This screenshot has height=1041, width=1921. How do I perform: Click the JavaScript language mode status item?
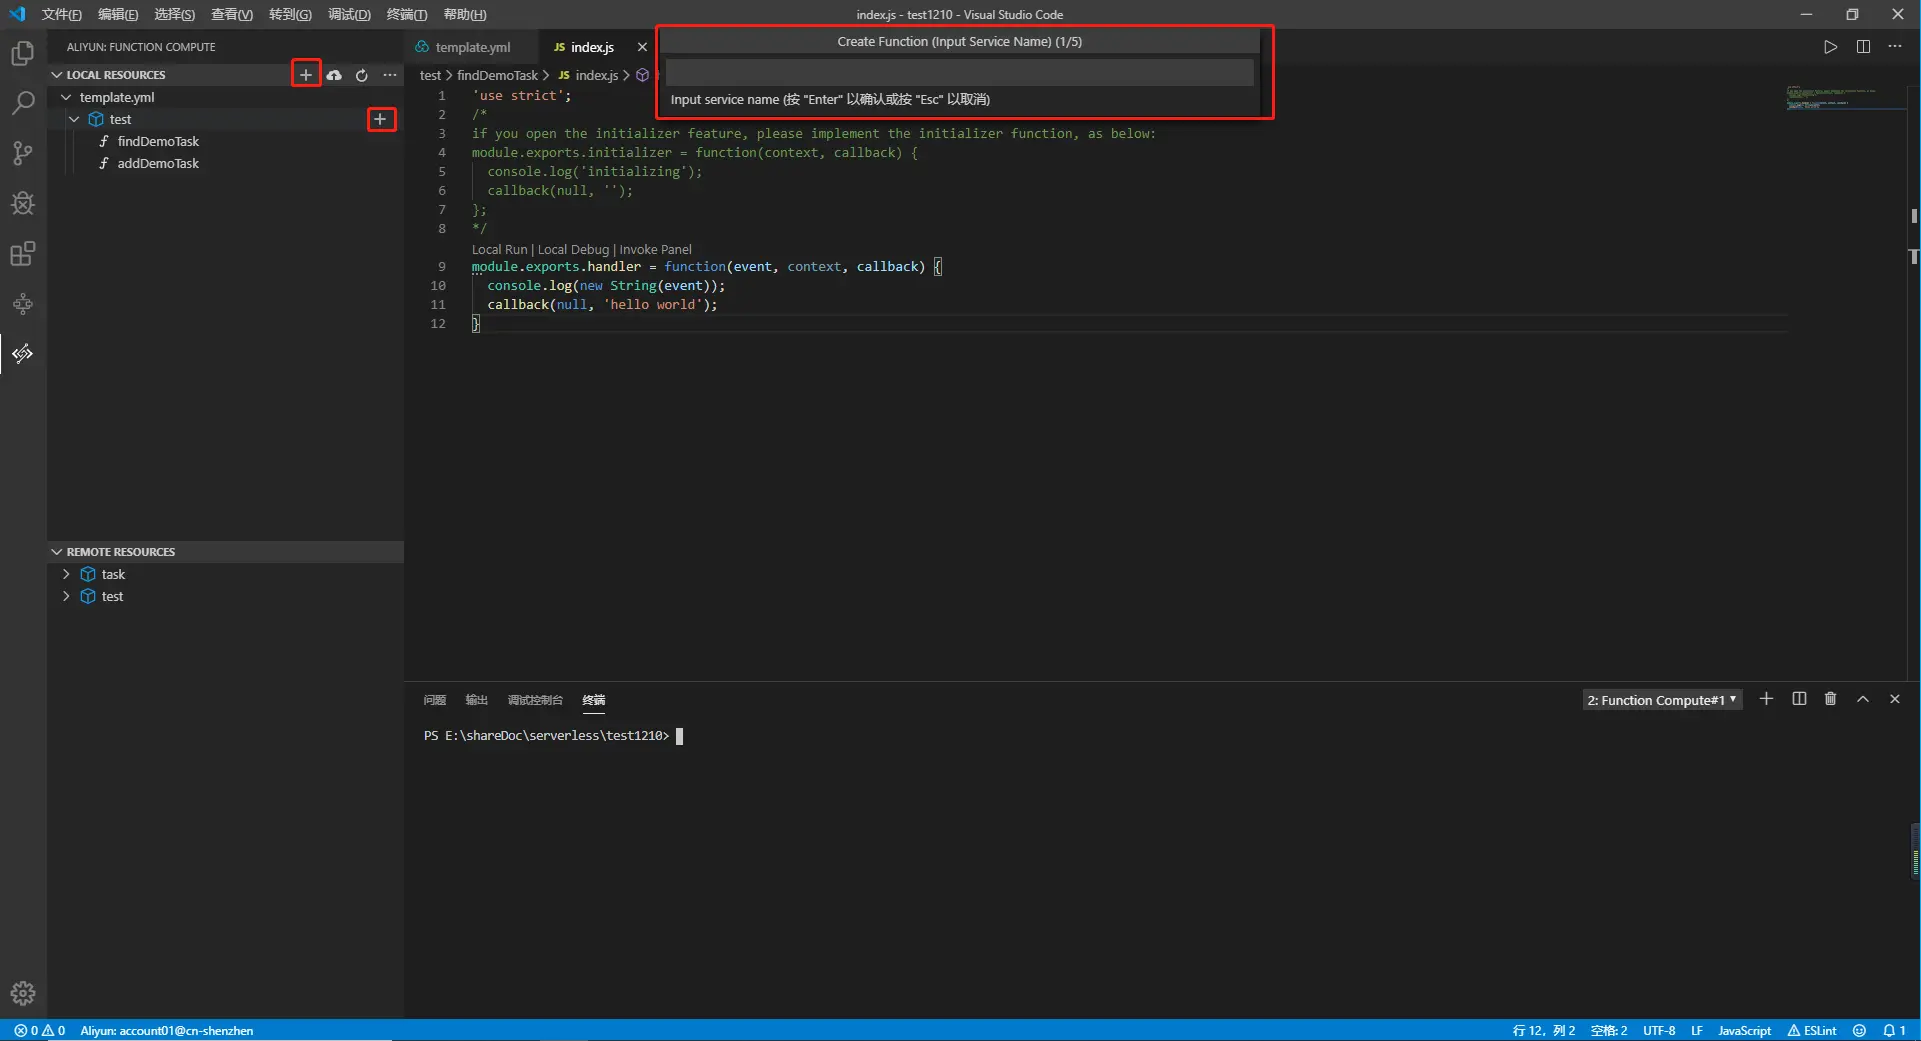coord(1744,1030)
